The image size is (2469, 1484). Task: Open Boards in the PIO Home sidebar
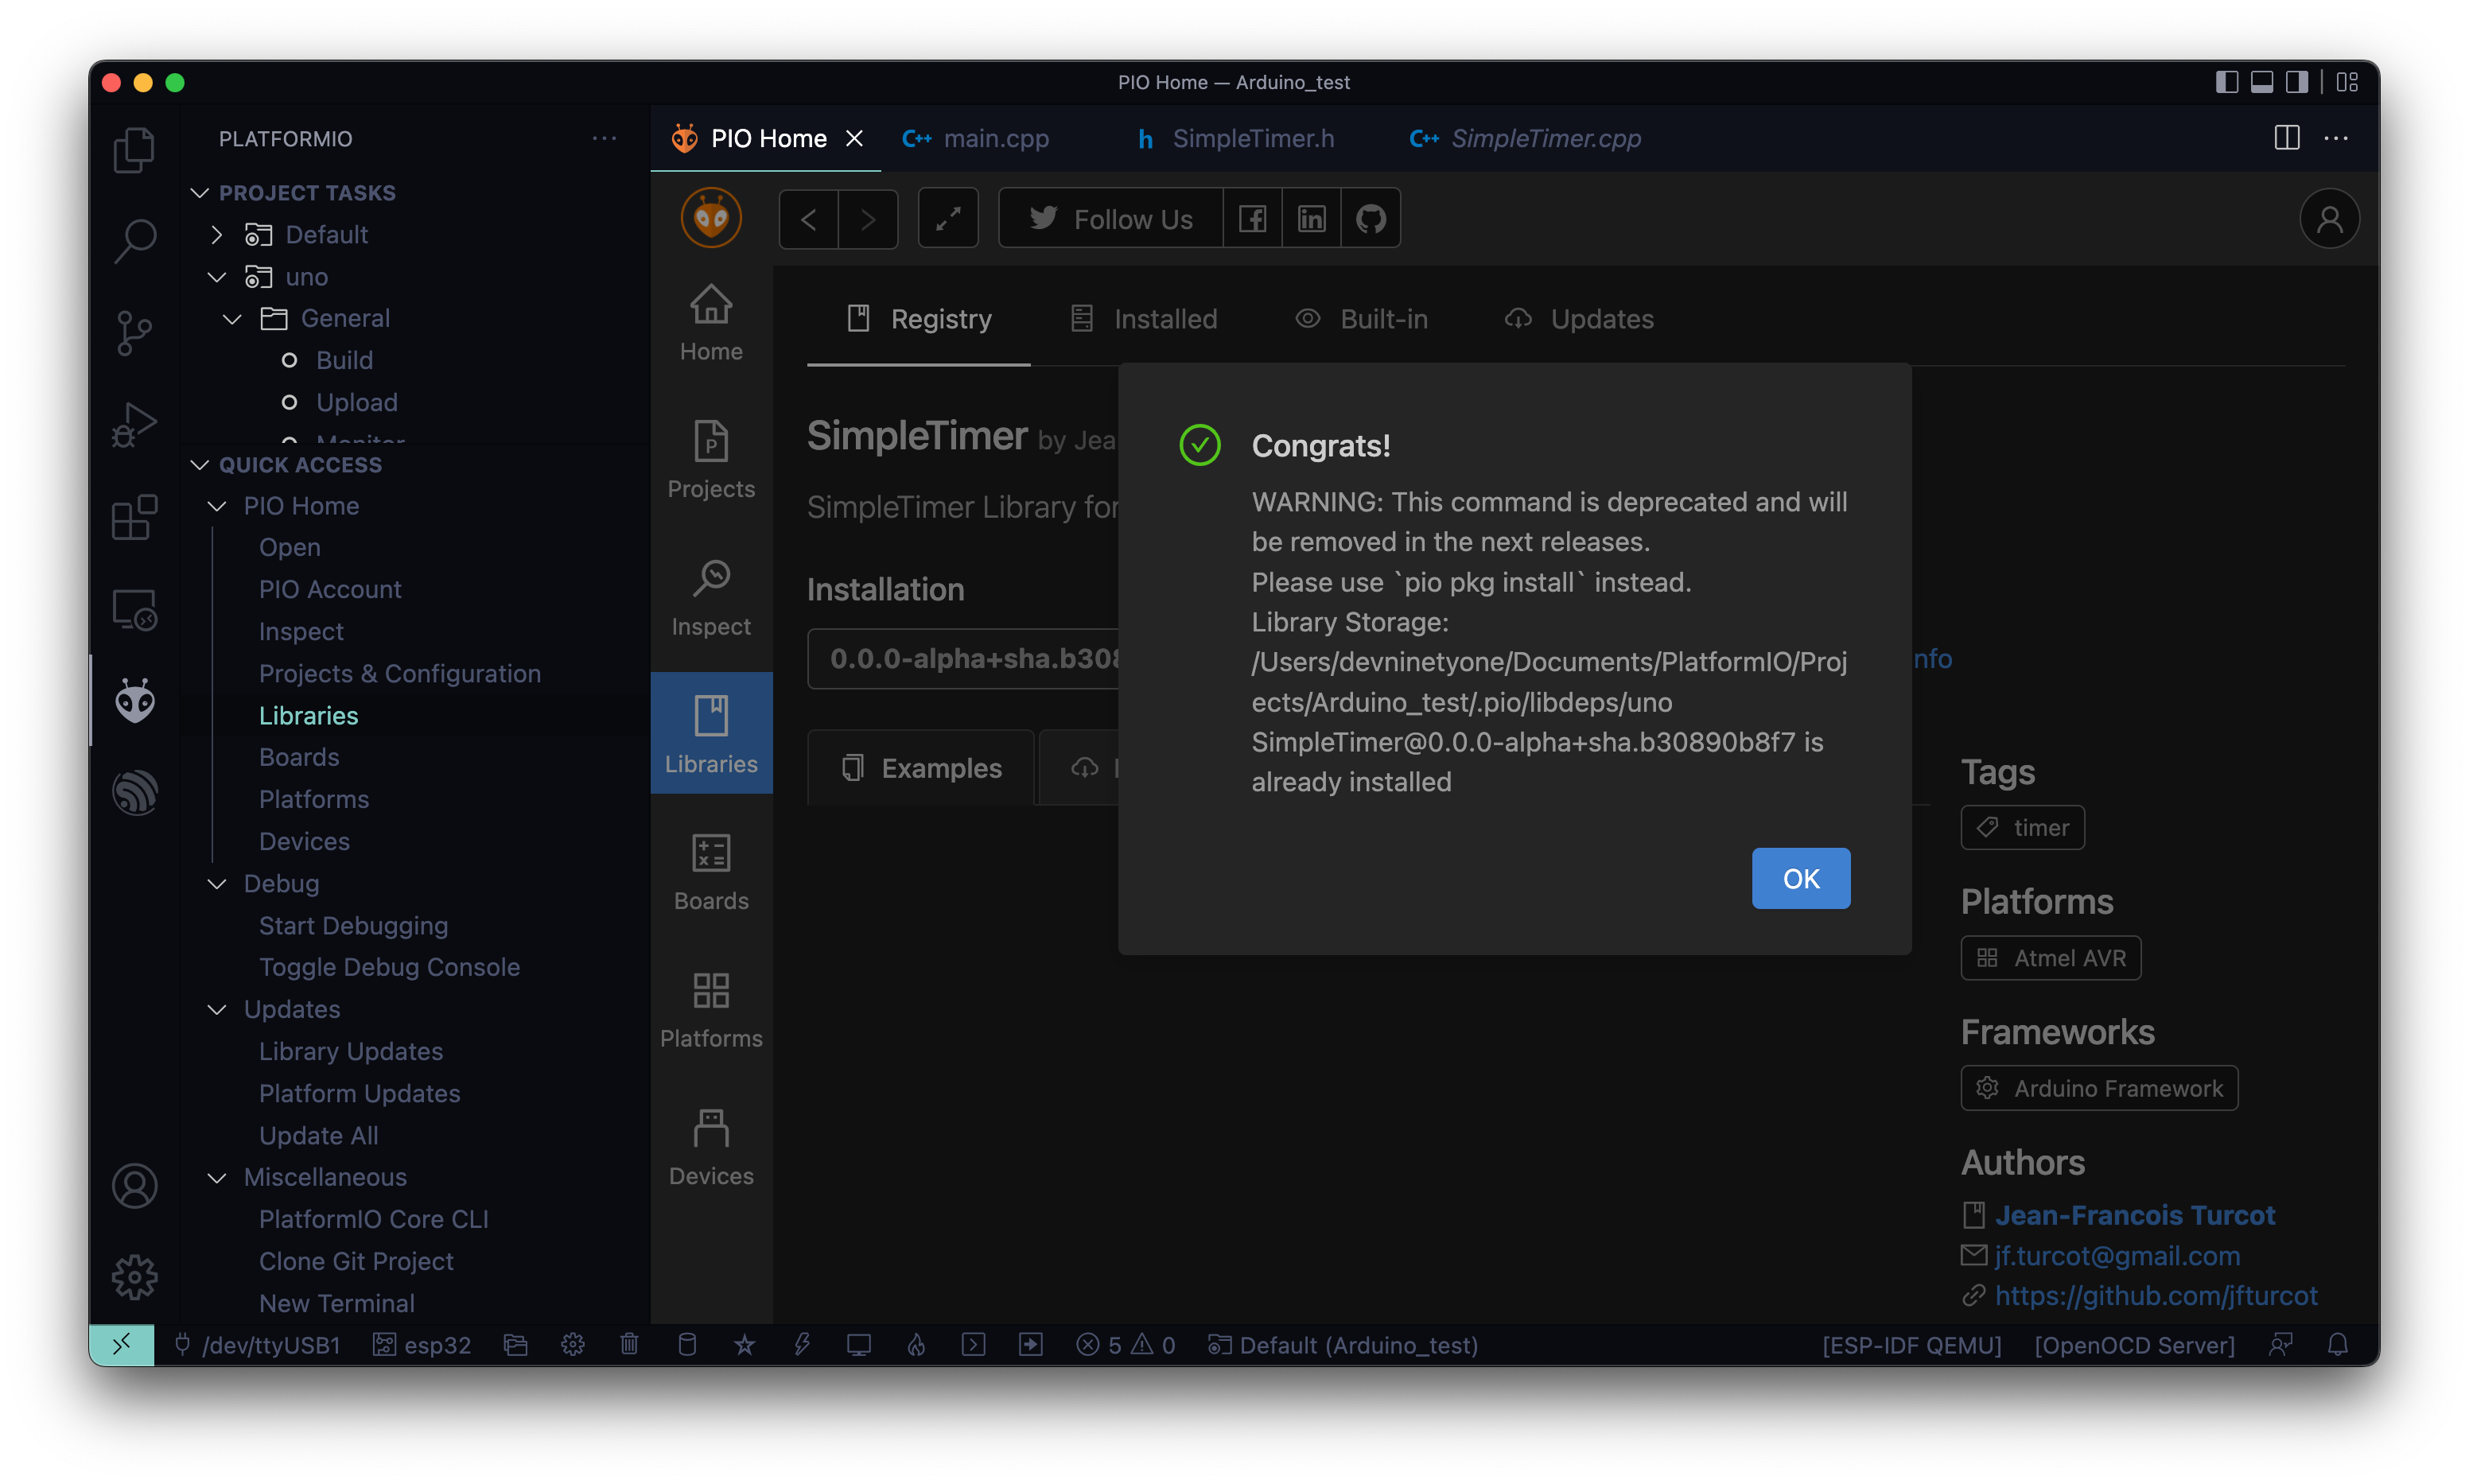(x=711, y=872)
